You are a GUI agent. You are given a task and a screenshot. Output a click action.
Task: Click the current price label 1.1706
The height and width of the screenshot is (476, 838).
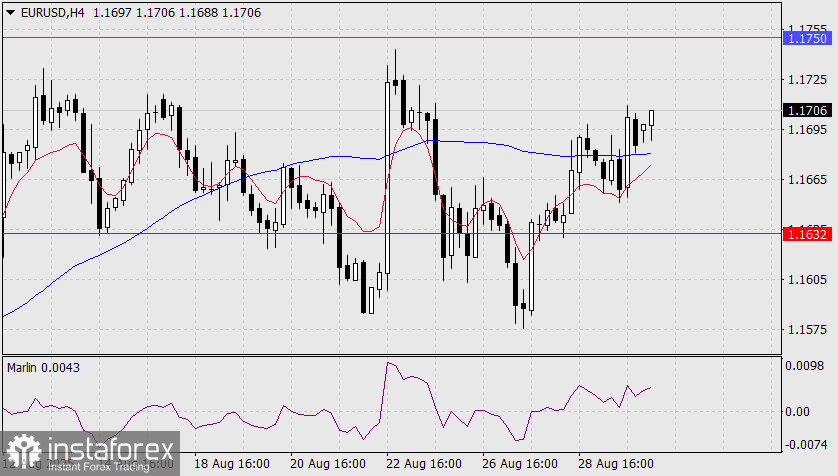point(808,110)
